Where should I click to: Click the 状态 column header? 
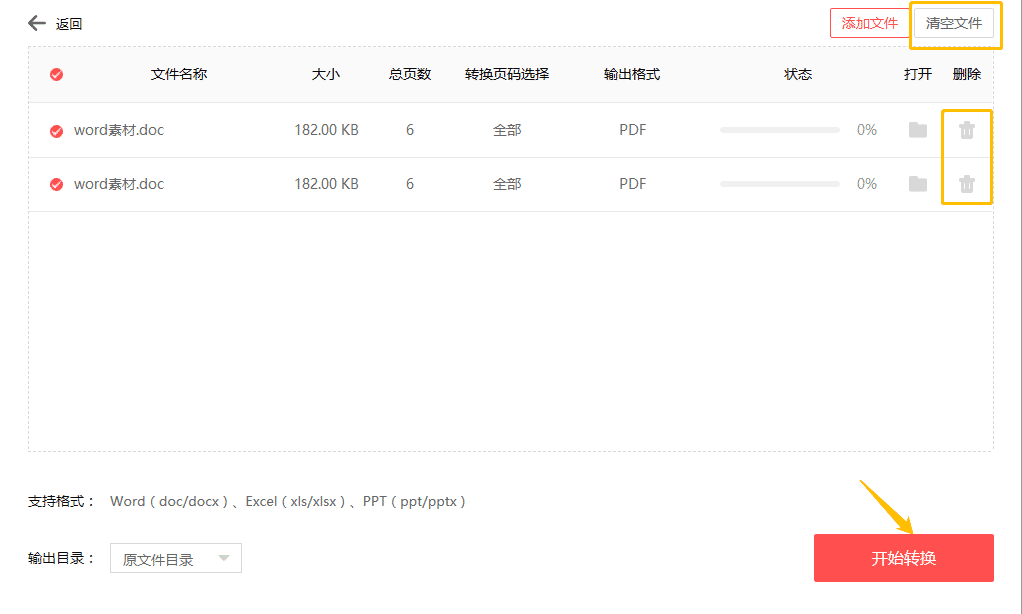pyautogui.click(x=798, y=74)
